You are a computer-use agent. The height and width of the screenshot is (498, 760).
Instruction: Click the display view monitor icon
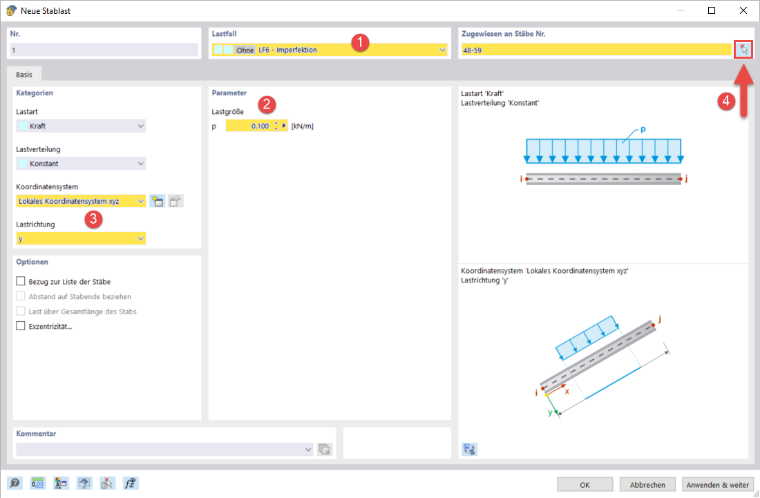(84, 483)
